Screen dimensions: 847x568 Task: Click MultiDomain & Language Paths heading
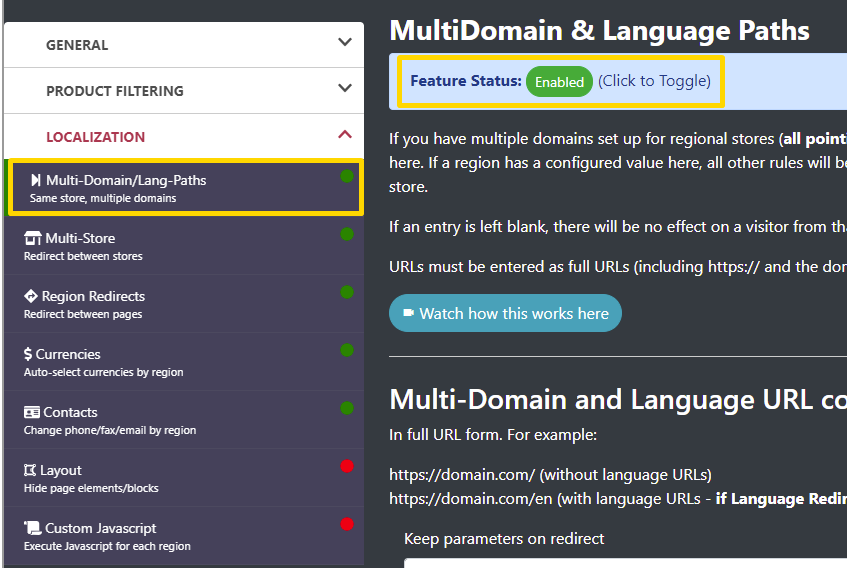tap(599, 30)
